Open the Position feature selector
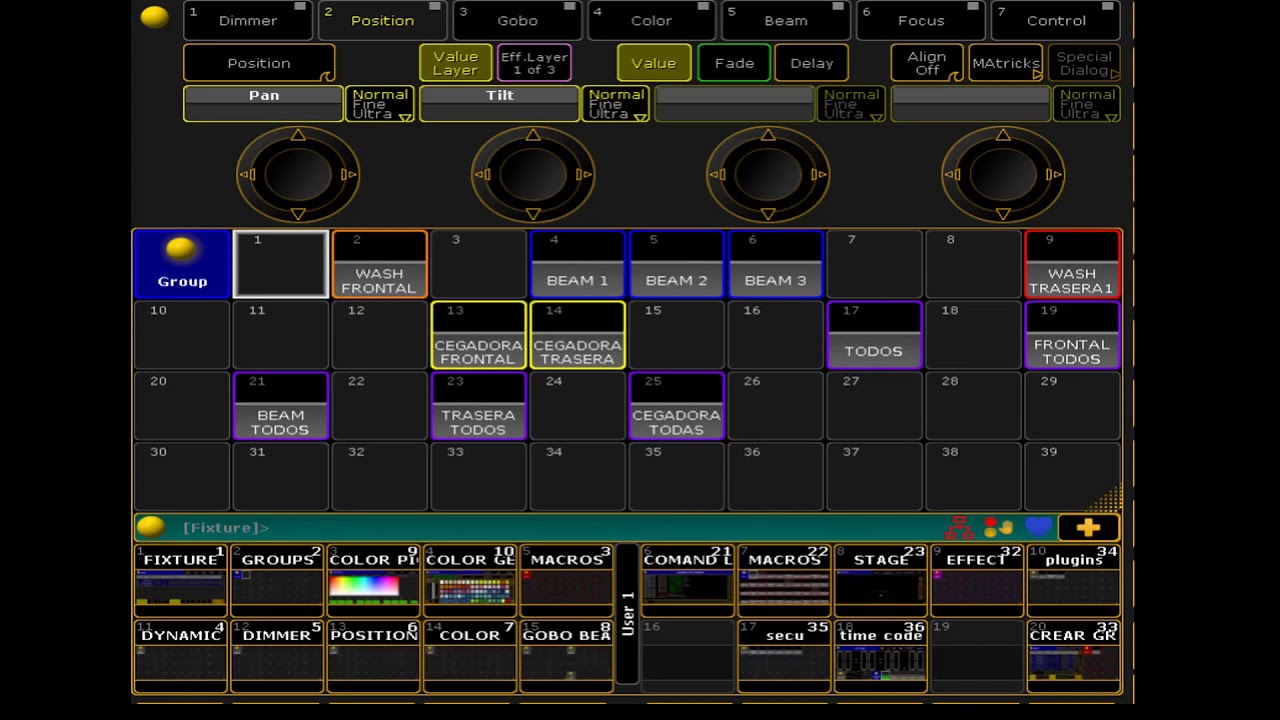The height and width of the screenshot is (720, 1280). pyautogui.click(x=259, y=63)
